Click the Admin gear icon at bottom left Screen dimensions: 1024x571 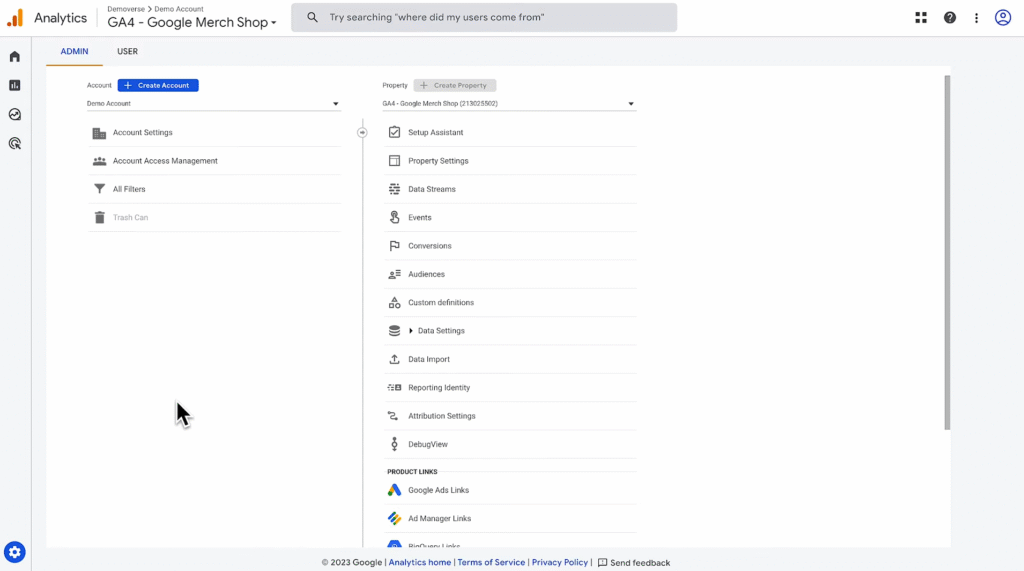[x=14, y=552]
